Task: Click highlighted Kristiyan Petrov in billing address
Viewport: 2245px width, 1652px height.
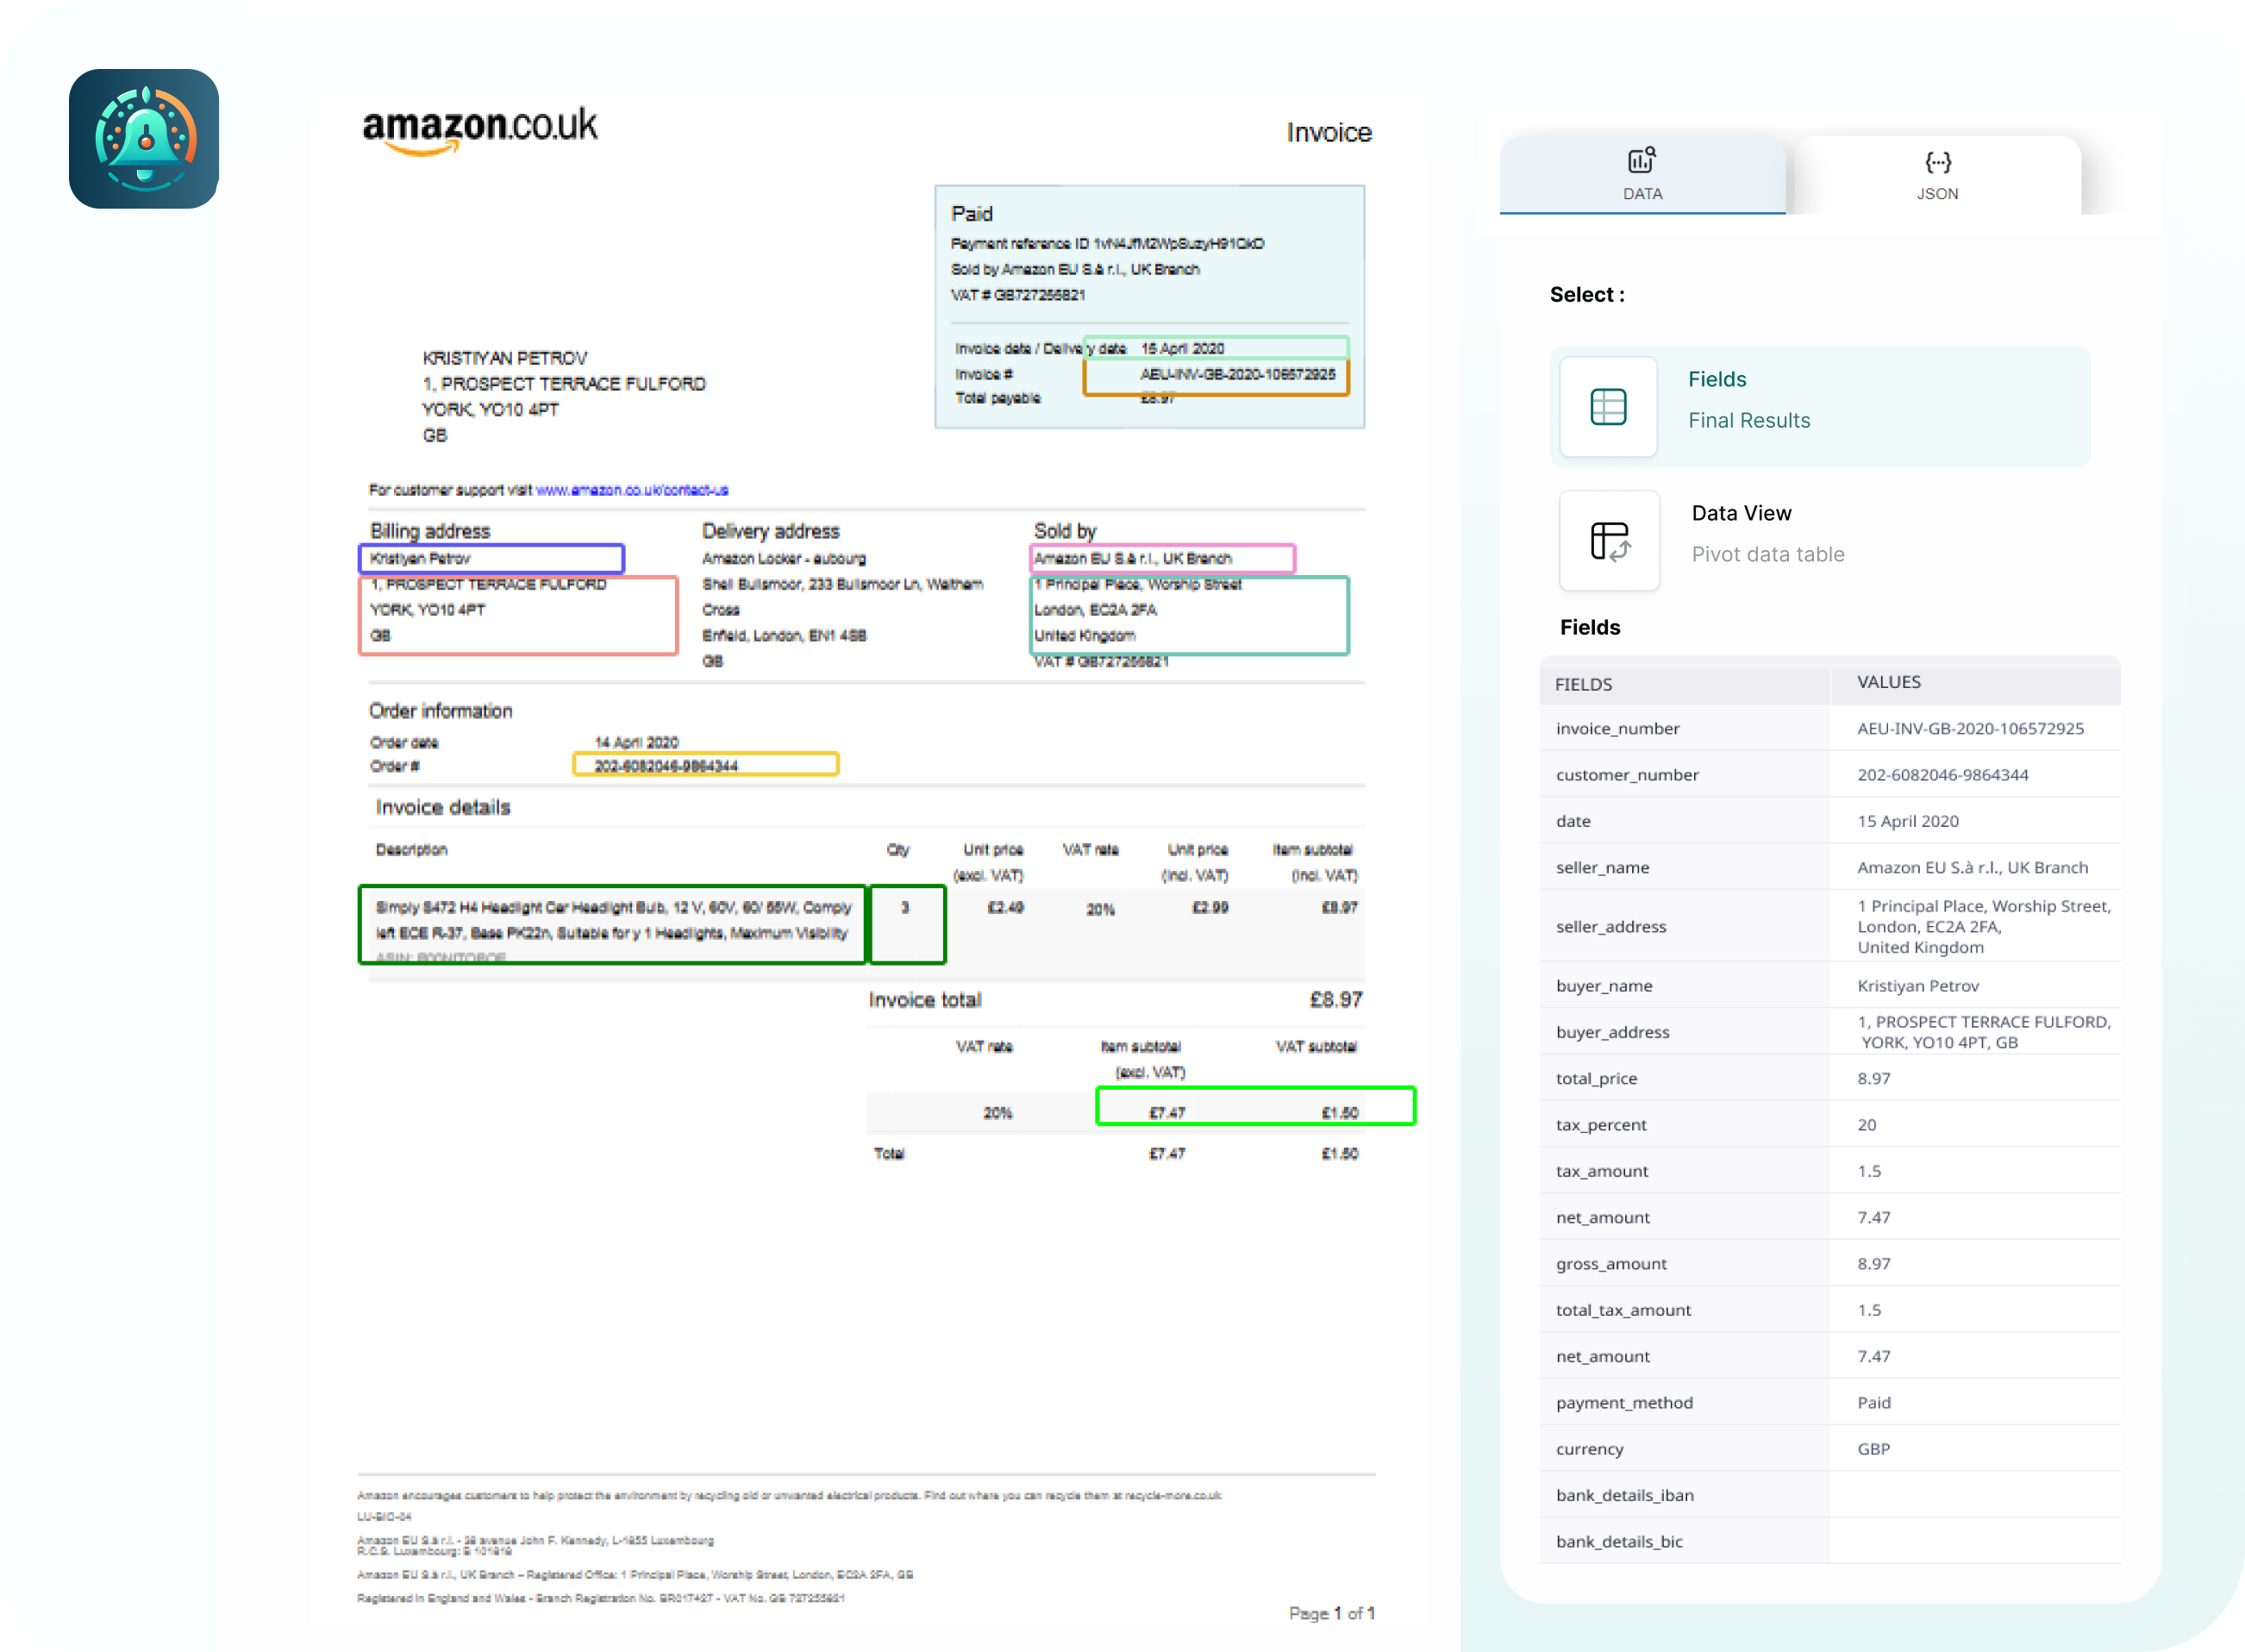Action: (491, 558)
